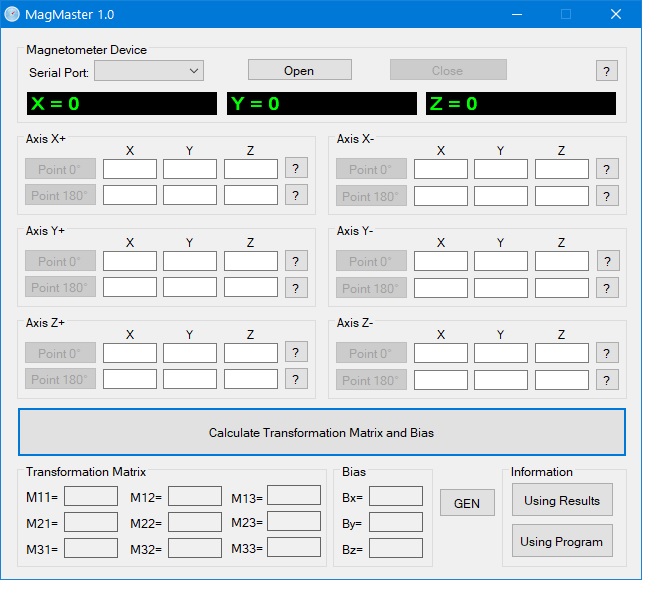Screen dimensions: 657x596
Task: Click the Y = 0 readout display
Action: pos(322,104)
